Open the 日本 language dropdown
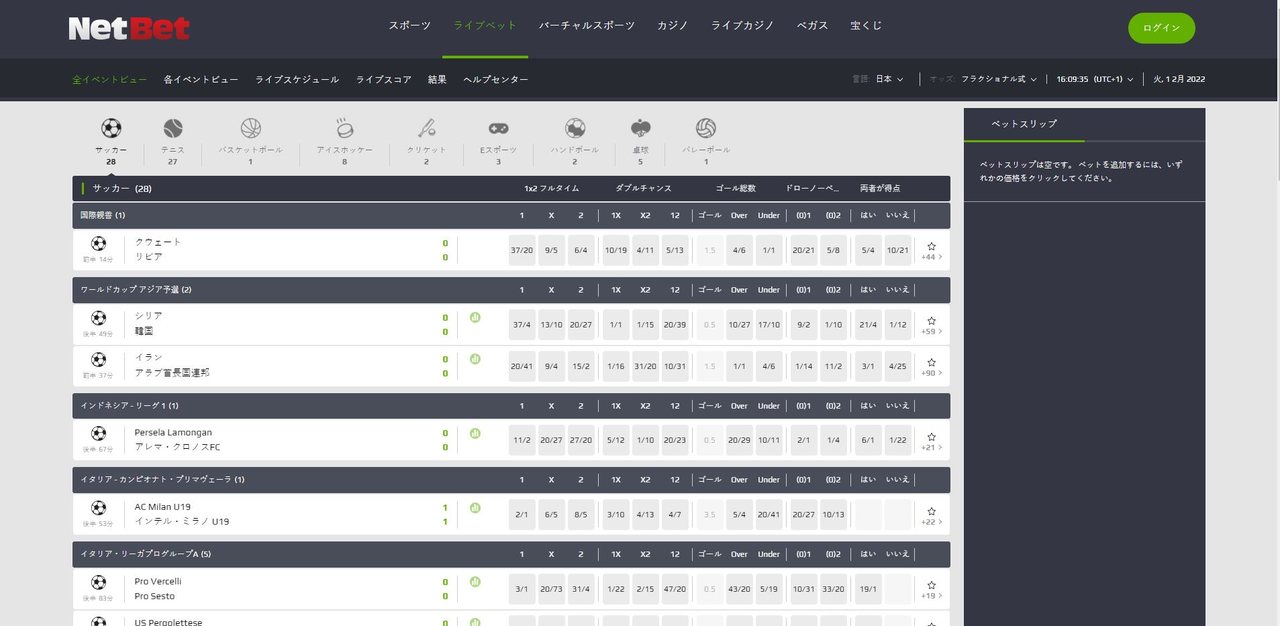Screen dimensions: 1280x626 [x=886, y=78]
